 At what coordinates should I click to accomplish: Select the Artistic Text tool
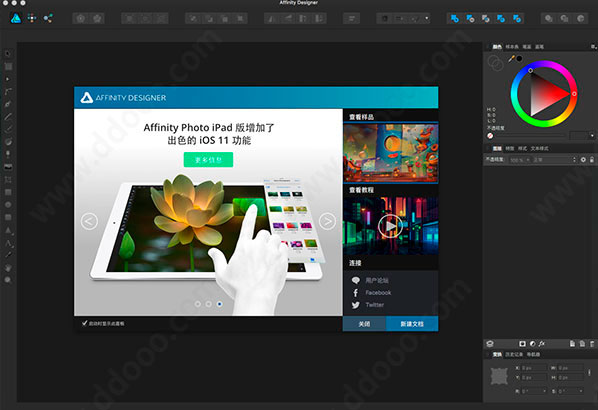coord(8,243)
